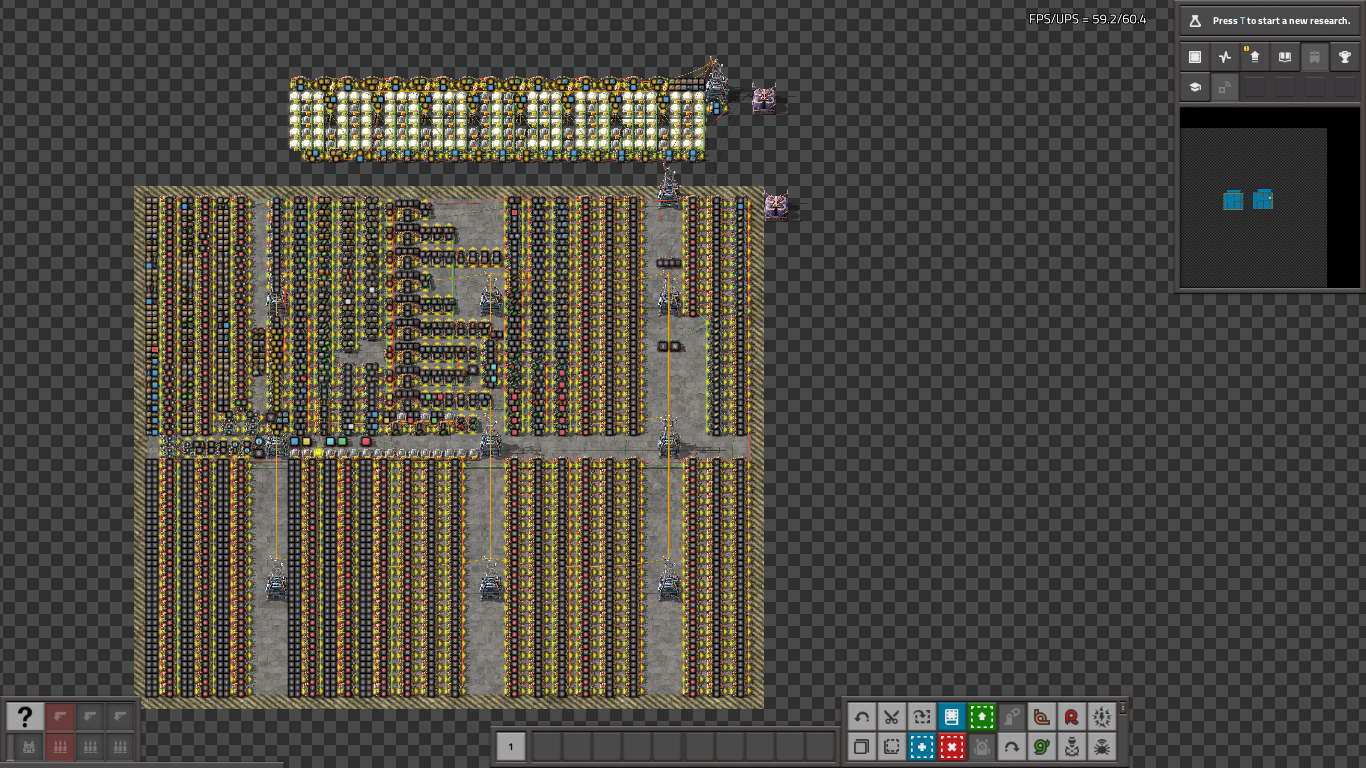This screenshot has height=768, width=1366.
Task: Open the Factoriopedia open-book icon
Action: click(1285, 57)
